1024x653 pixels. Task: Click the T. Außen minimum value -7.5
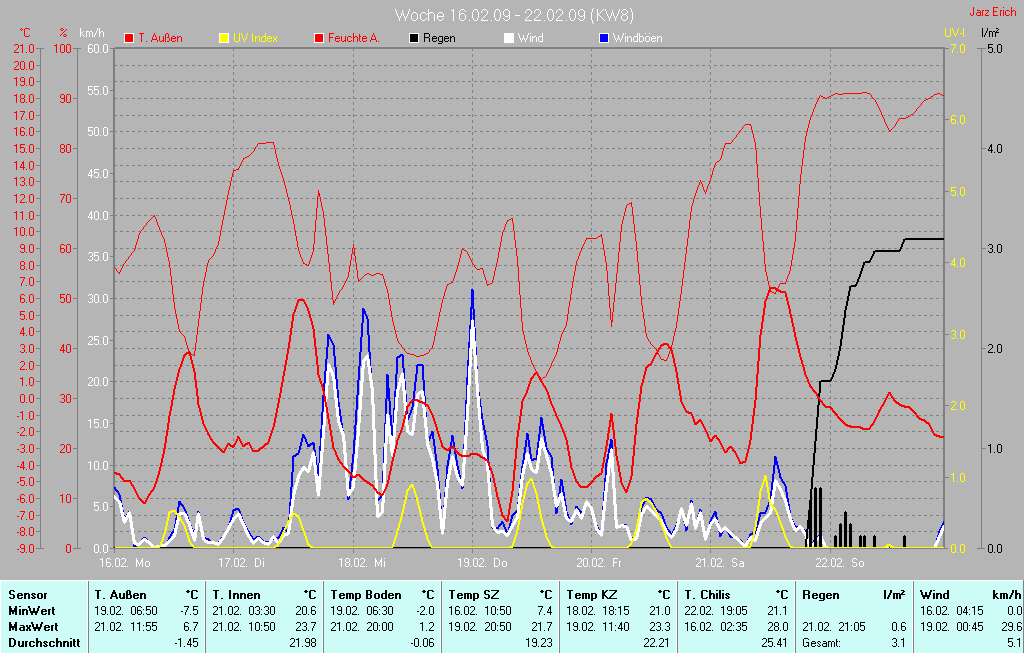pos(189,611)
